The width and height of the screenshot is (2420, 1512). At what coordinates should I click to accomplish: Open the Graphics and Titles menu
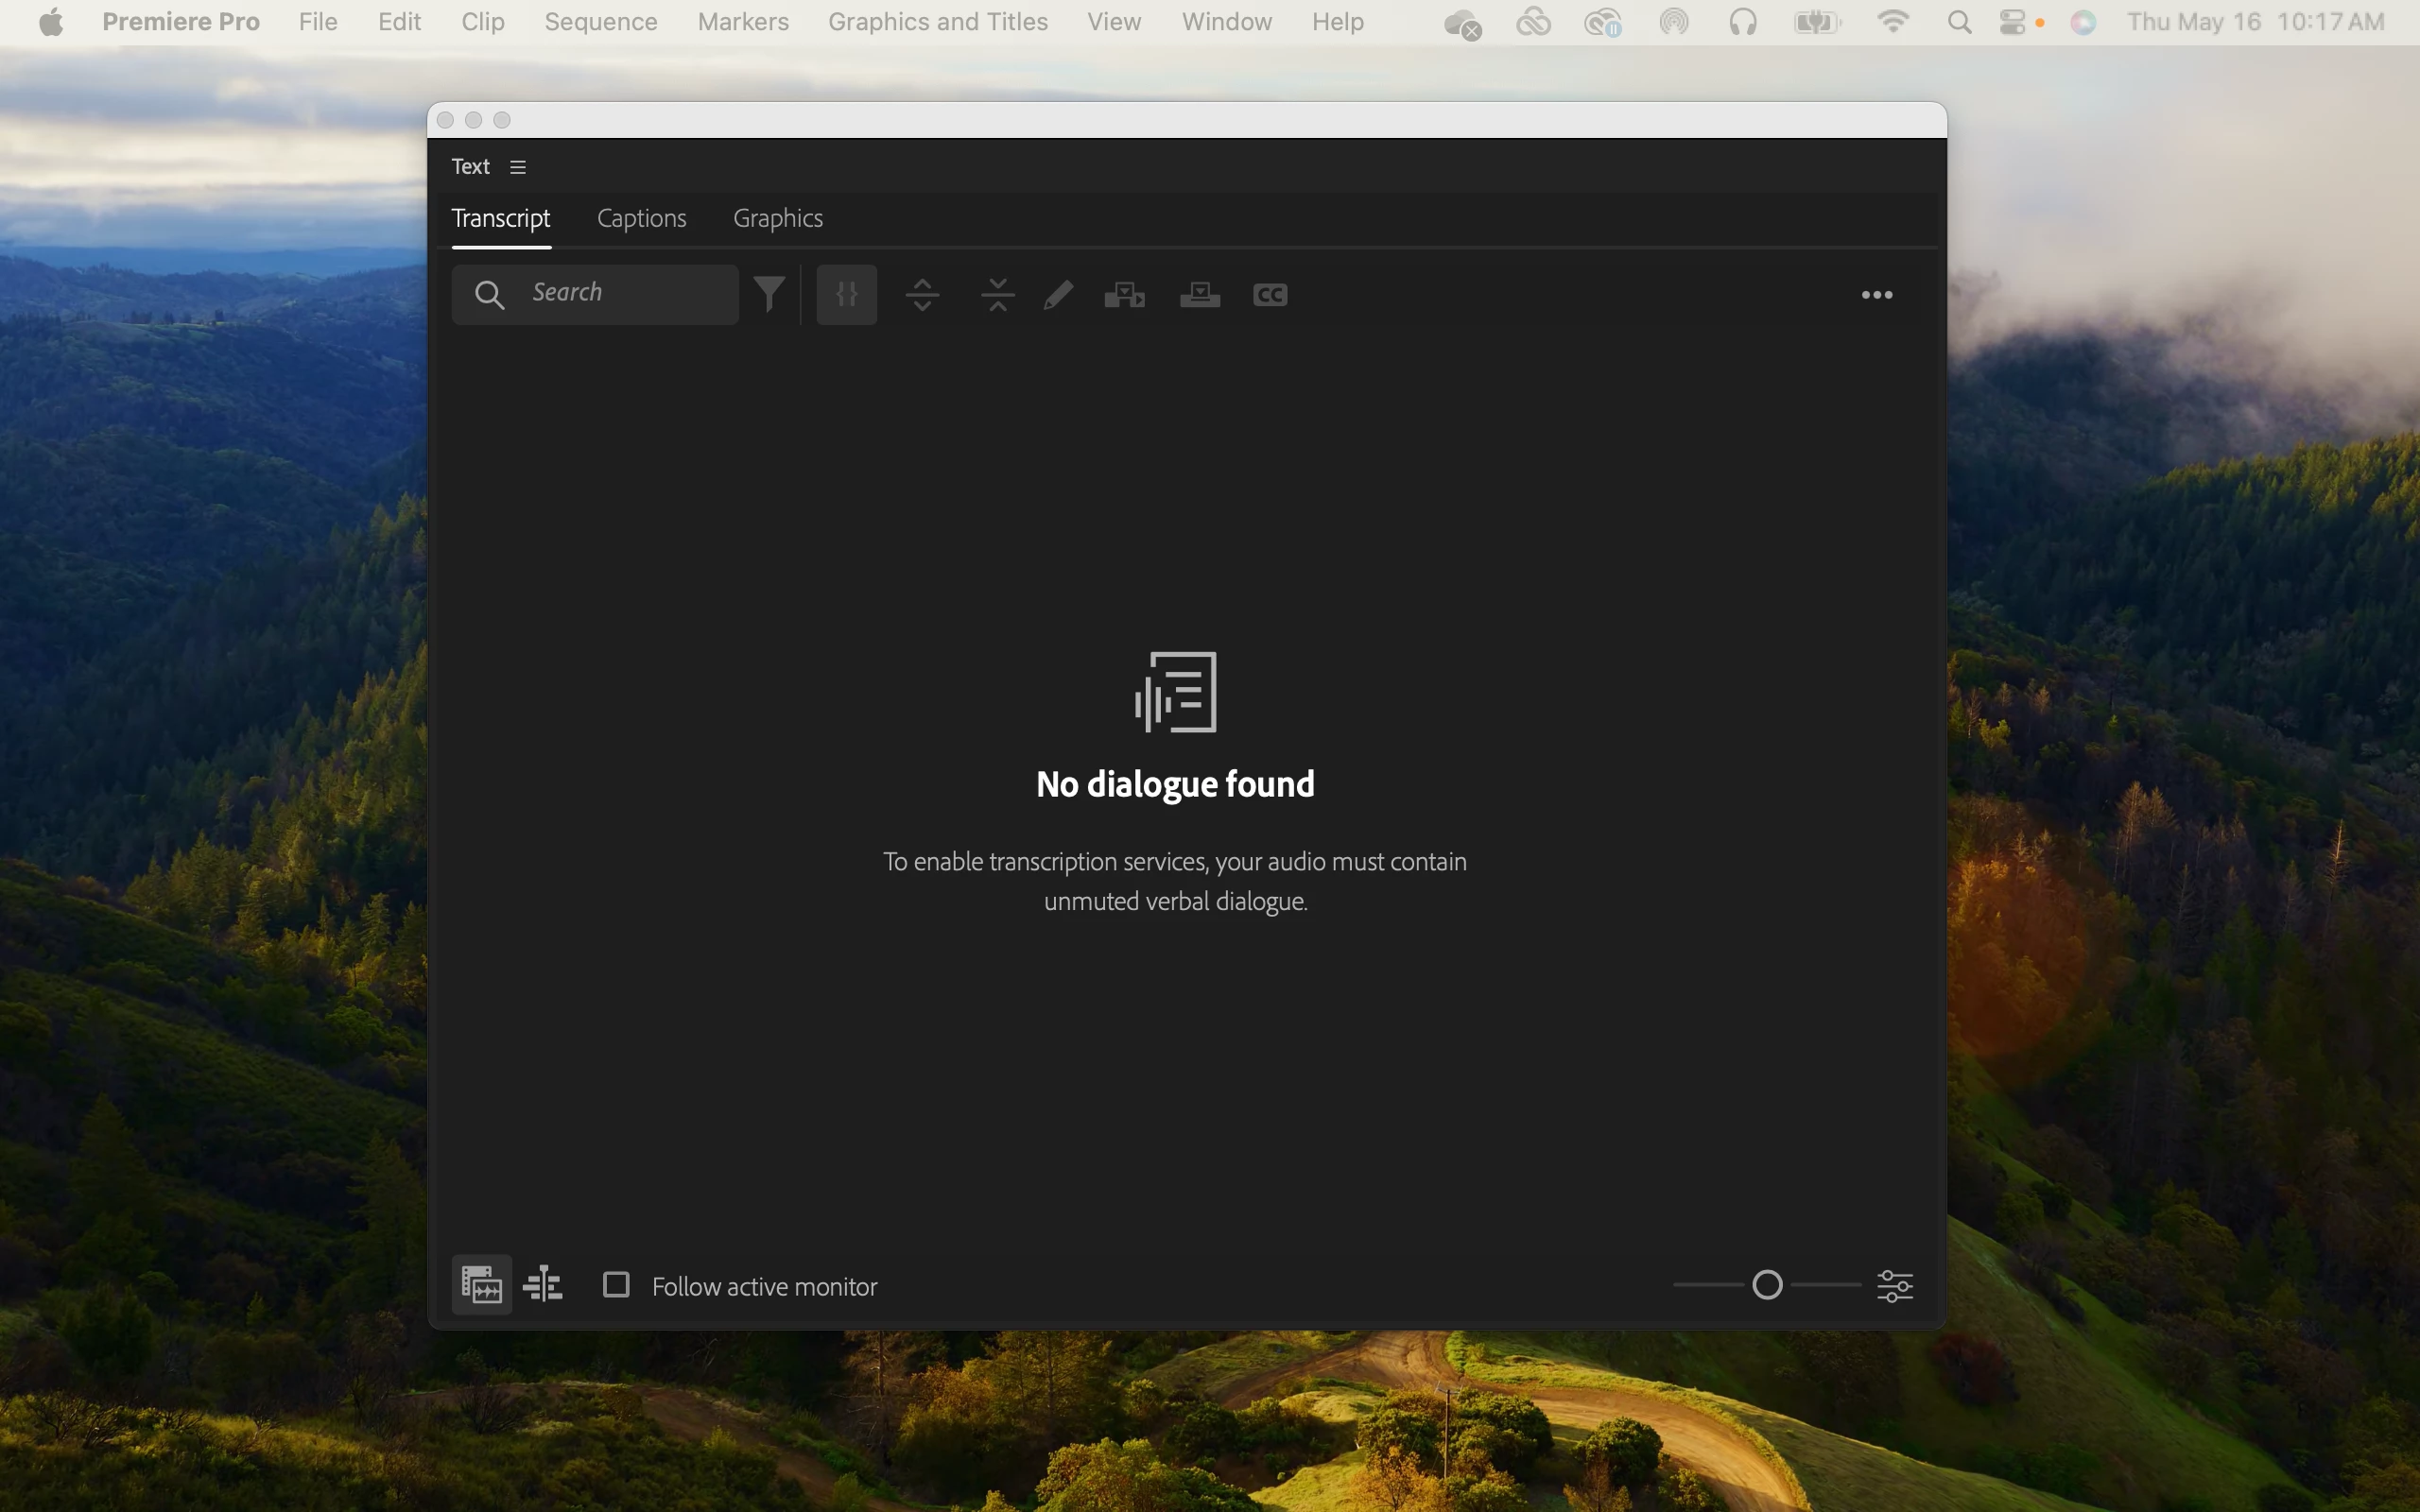click(937, 22)
